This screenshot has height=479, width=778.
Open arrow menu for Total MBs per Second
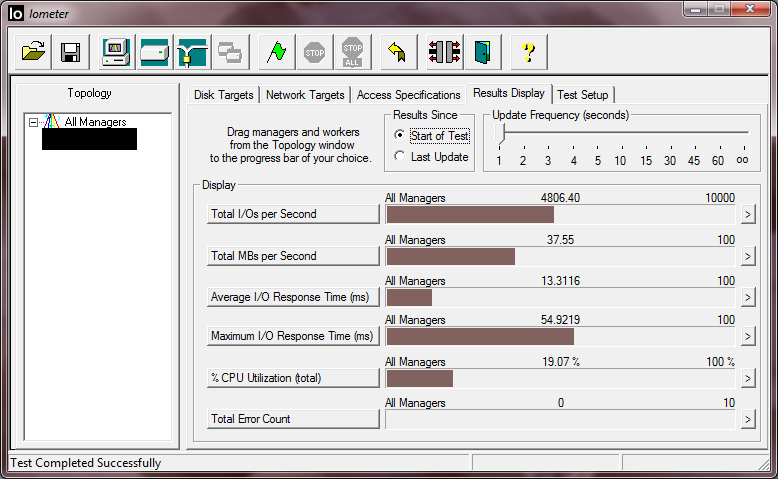[748, 257]
